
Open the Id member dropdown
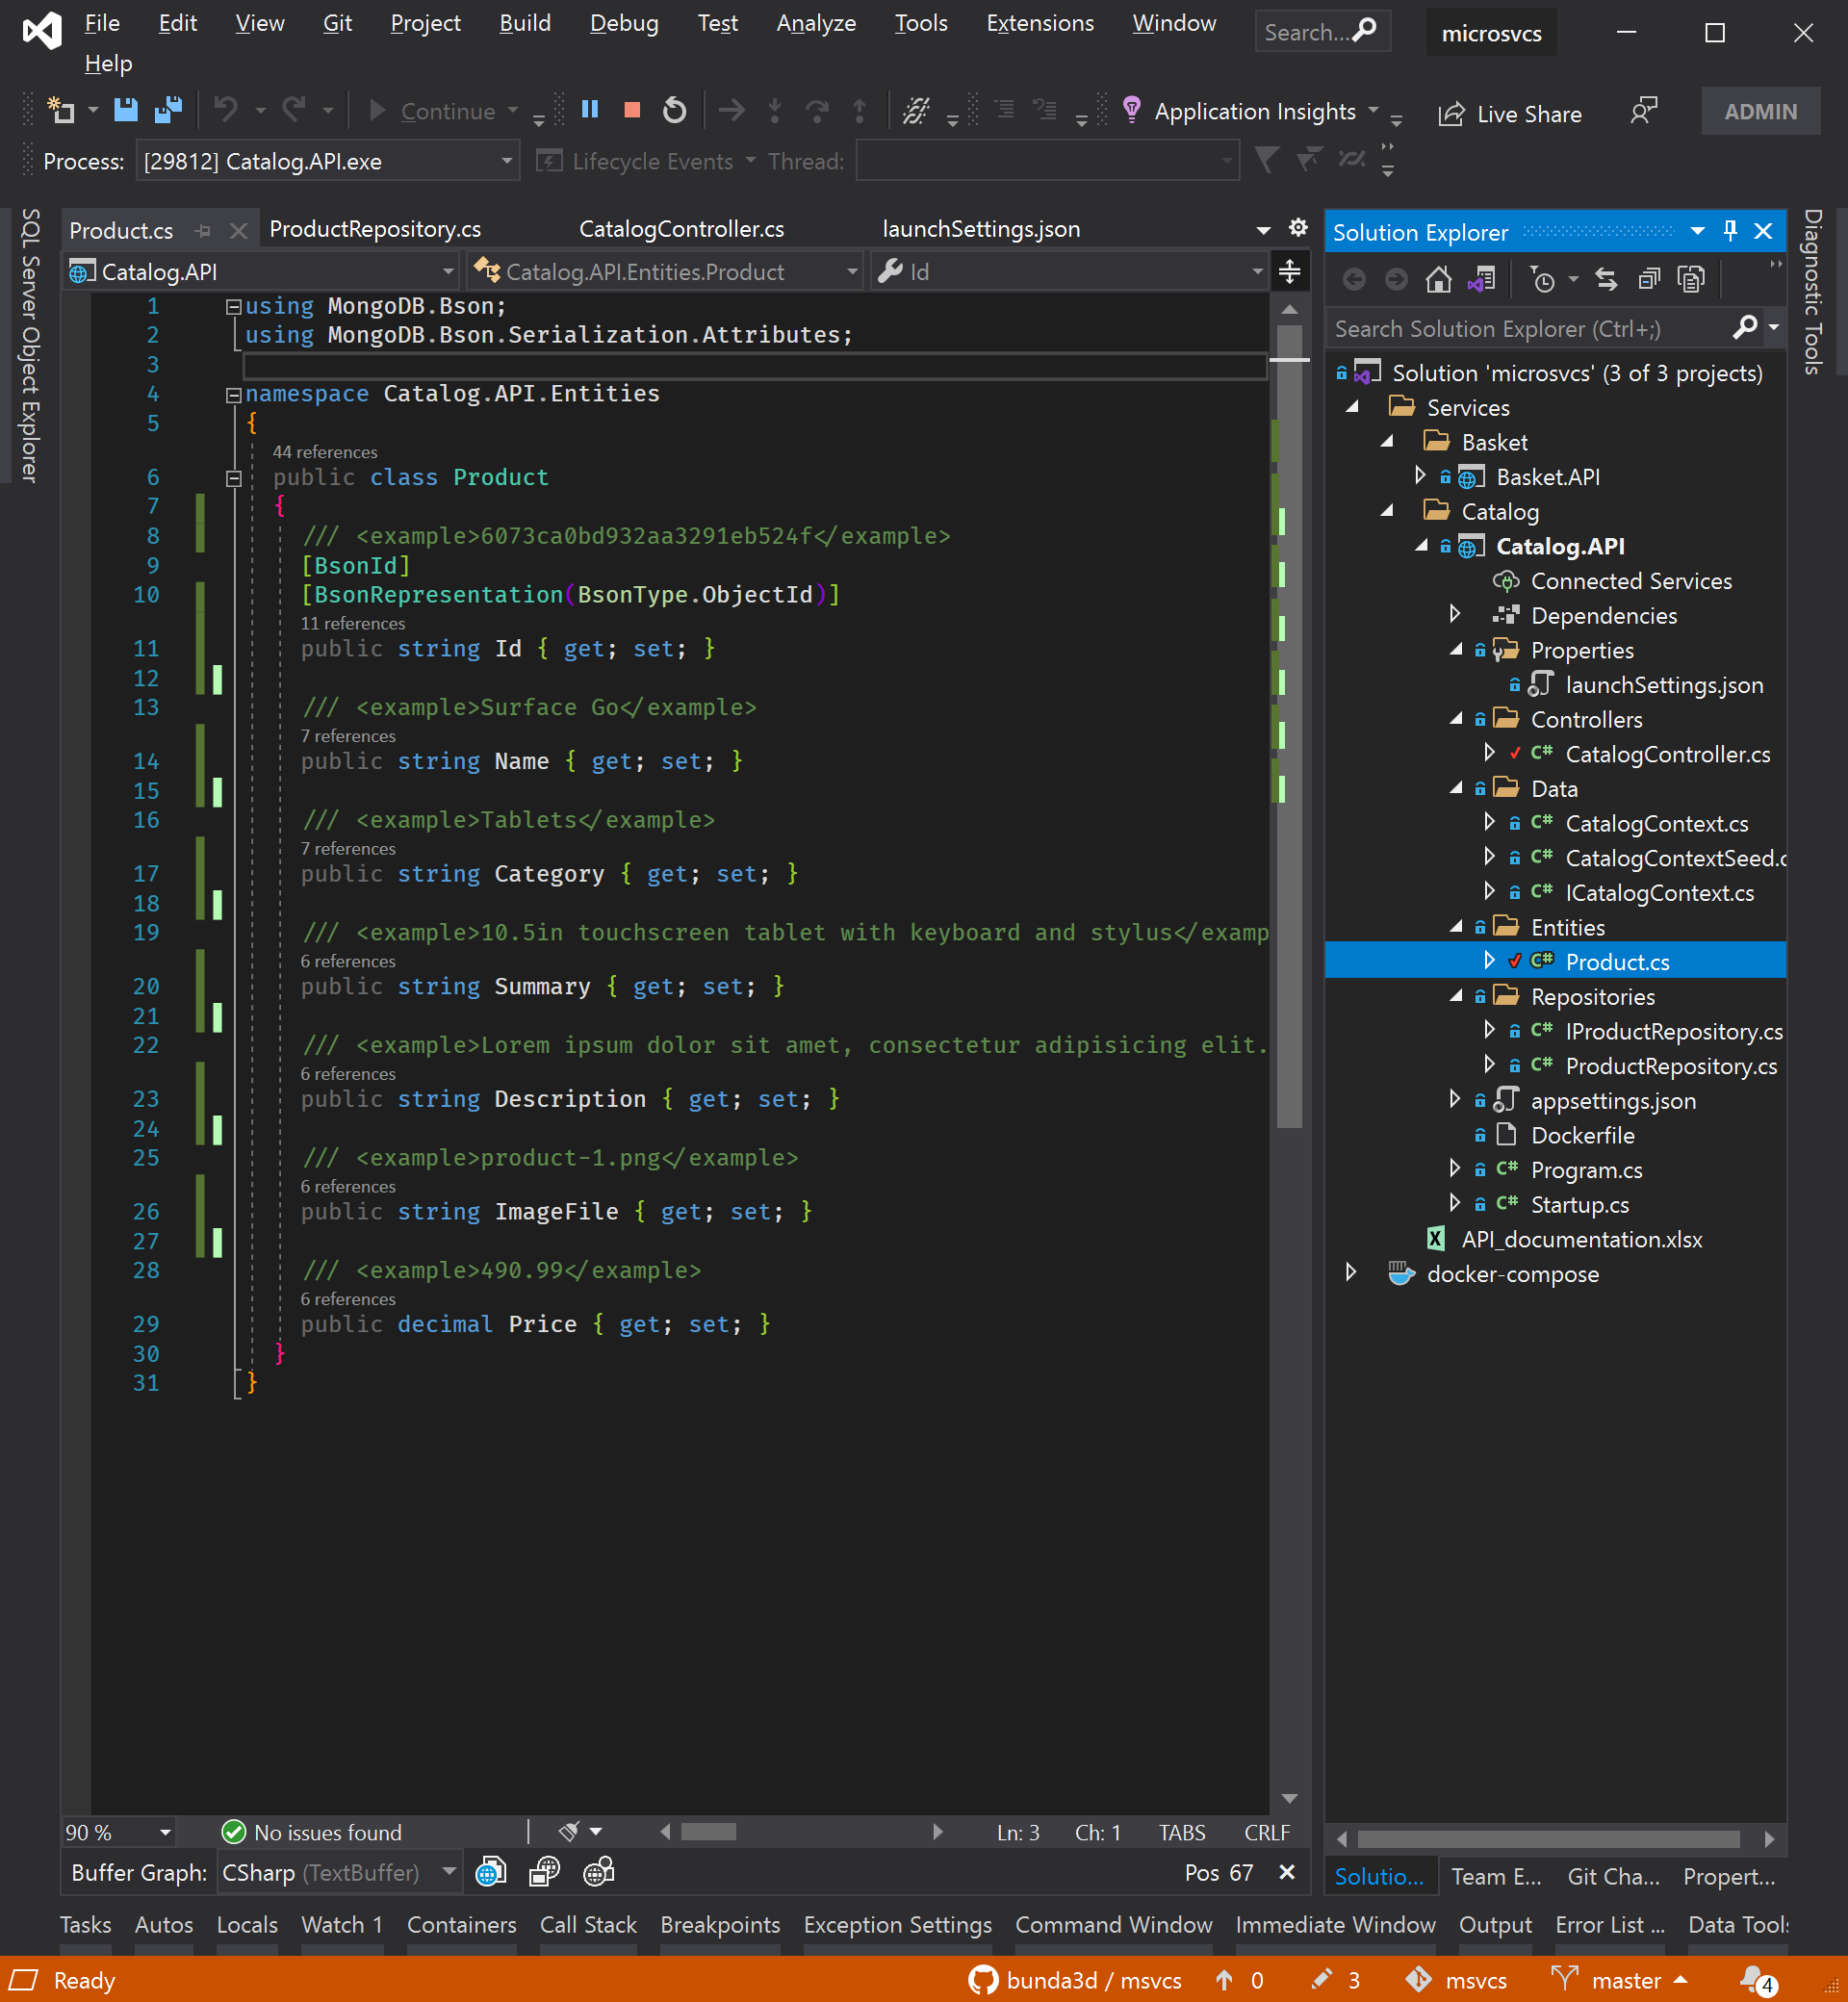click(x=1070, y=271)
